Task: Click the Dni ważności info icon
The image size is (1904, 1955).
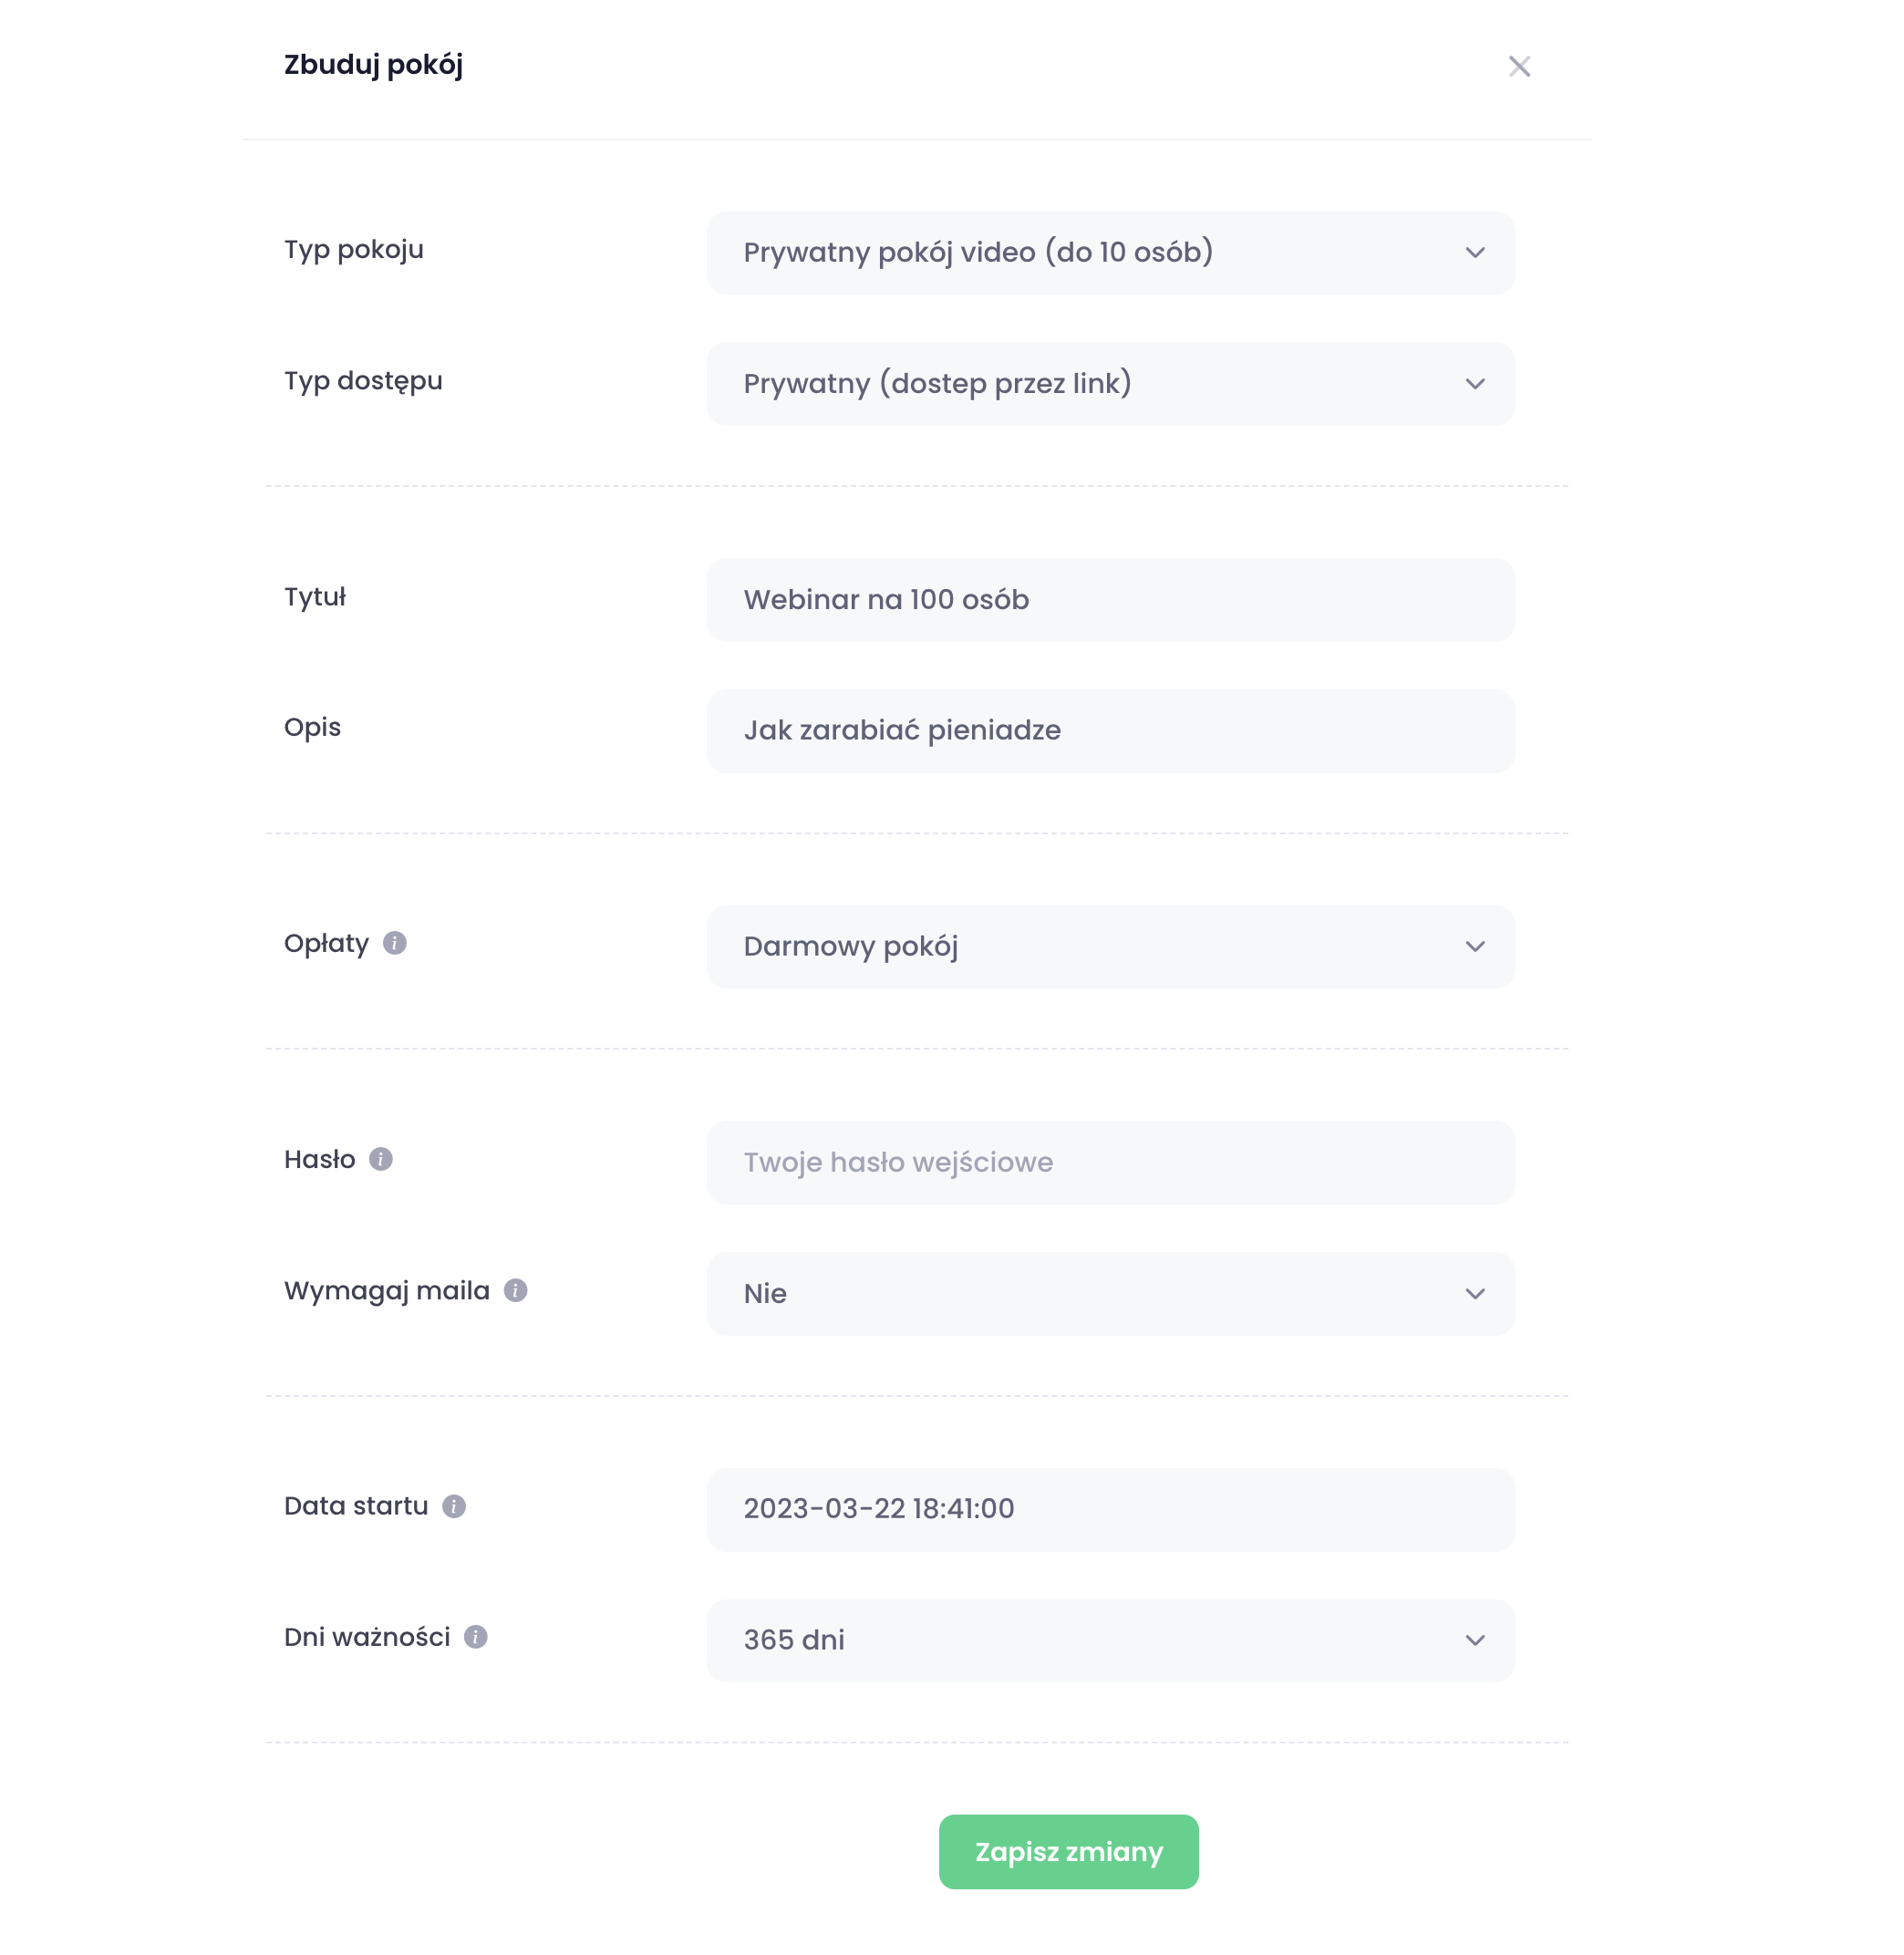Action: [476, 1637]
